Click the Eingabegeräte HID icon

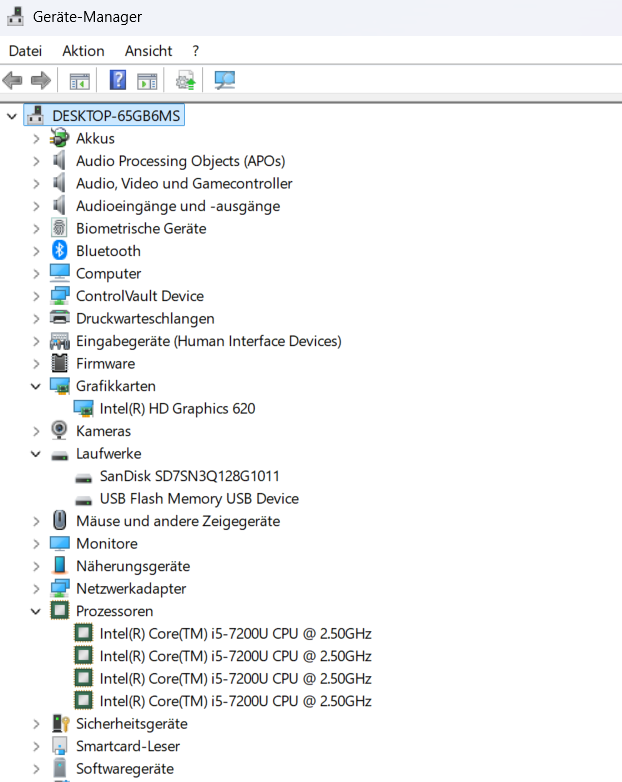[x=59, y=341]
